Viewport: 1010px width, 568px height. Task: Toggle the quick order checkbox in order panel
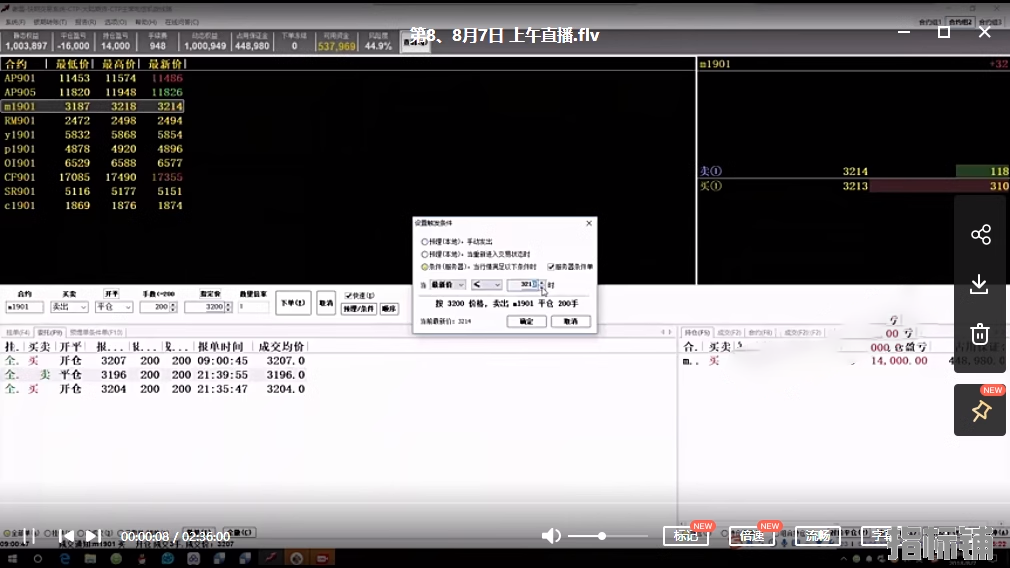click(348, 296)
